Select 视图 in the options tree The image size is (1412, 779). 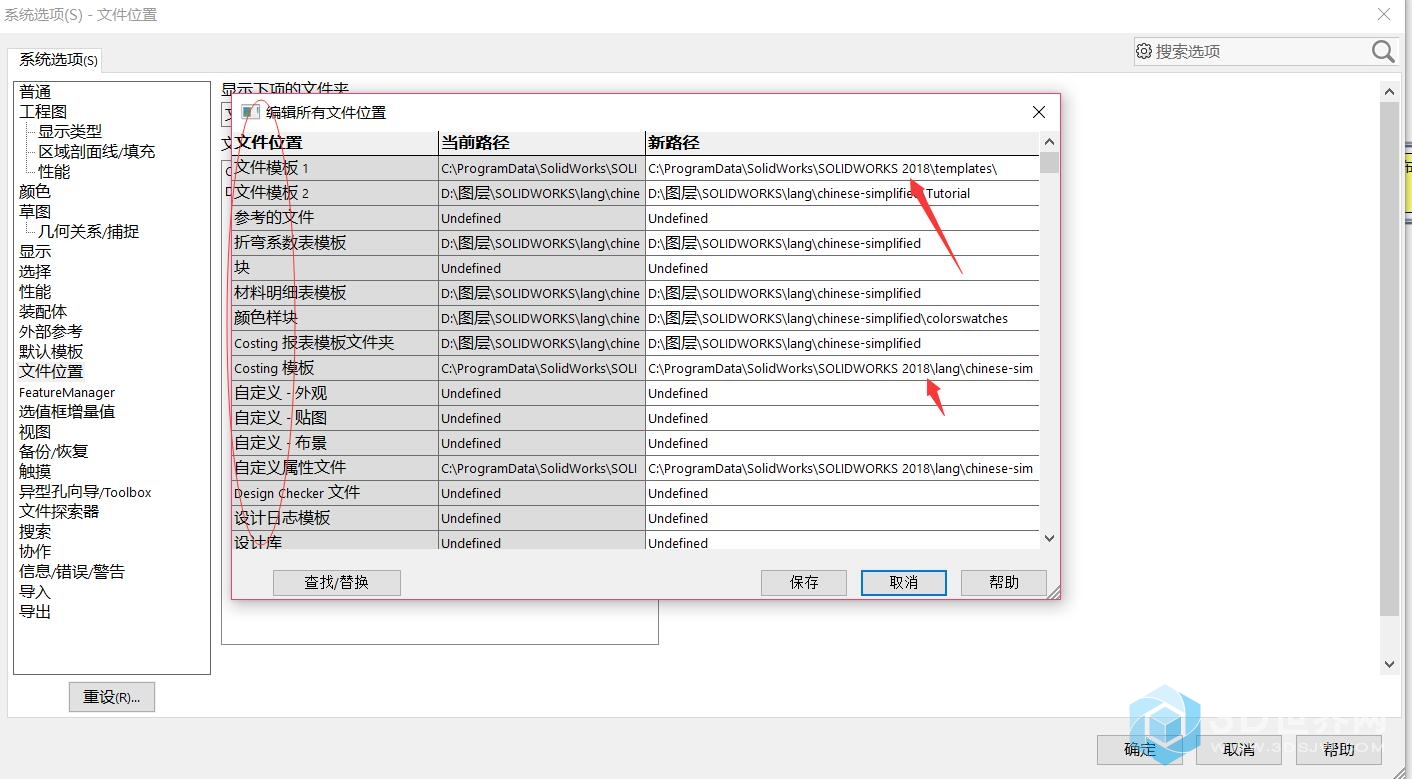coord(35,432)
